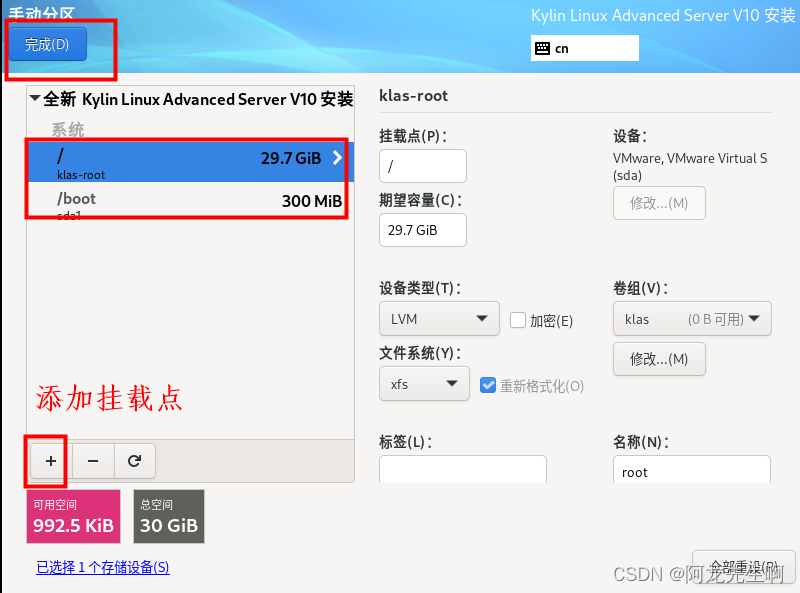Click the 完成(D) done button
Viewport: 800px width, 593px height.
coord(47,44)
